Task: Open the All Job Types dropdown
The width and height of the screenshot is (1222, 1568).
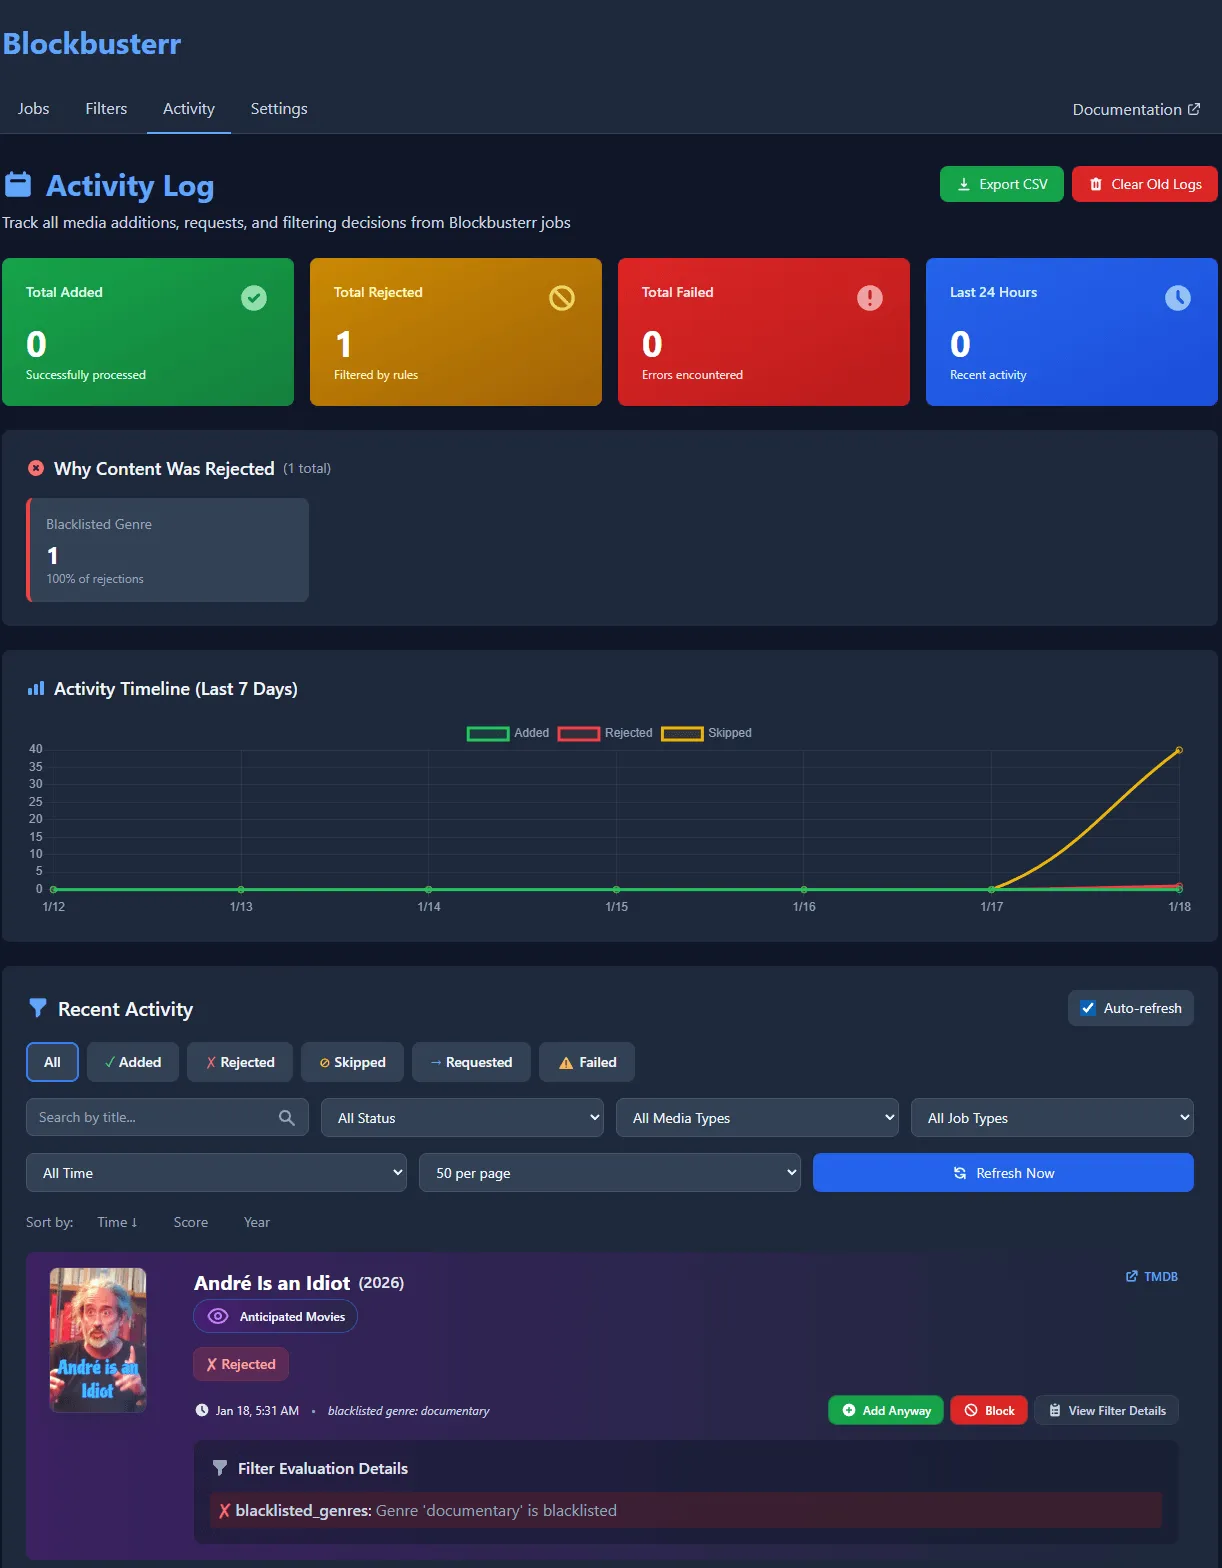Action: click(x=1052, y=1117)
